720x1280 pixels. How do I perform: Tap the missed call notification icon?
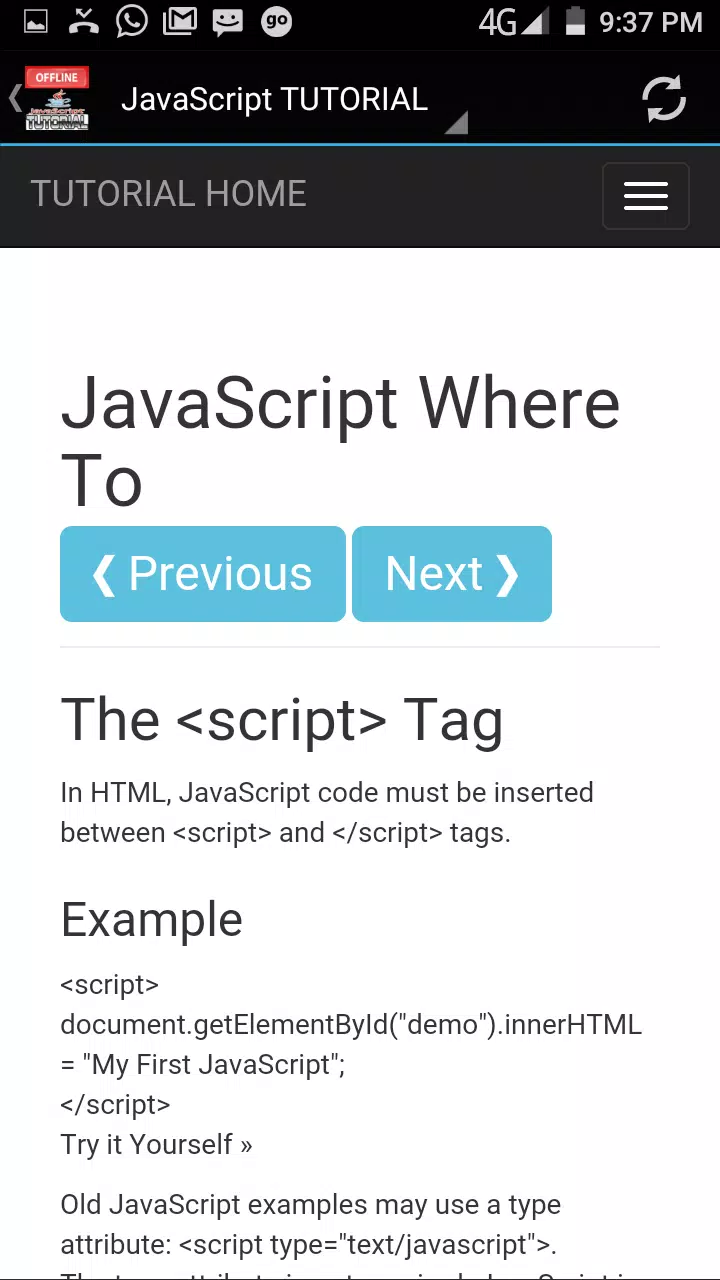click(x=84, y=21)
